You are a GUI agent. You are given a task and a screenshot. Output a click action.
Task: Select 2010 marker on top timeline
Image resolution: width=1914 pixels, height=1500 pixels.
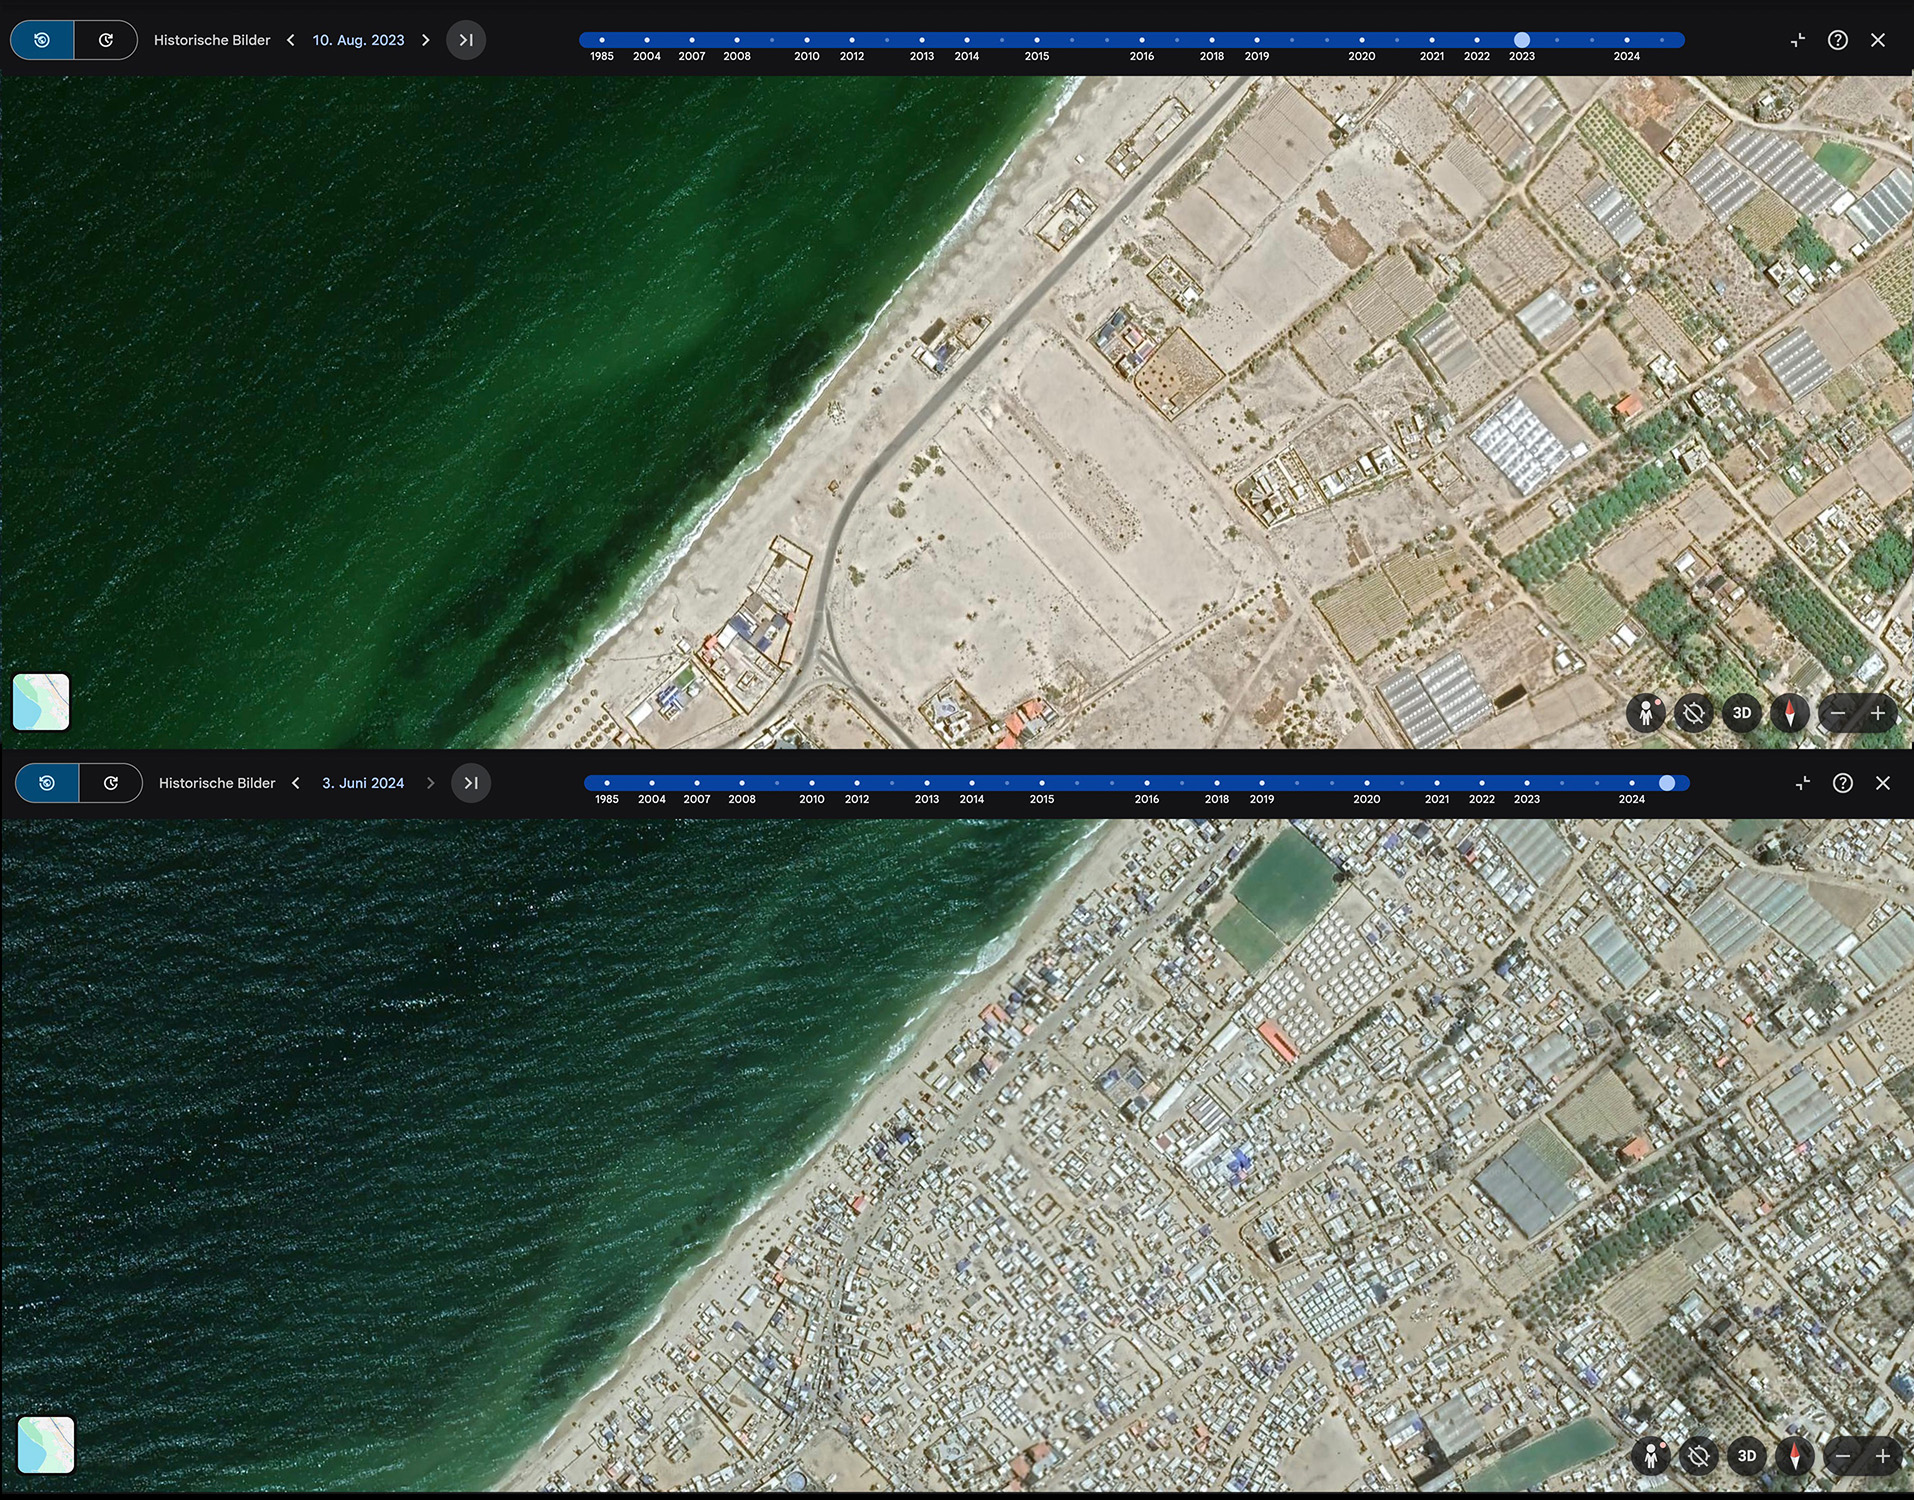(x=807, y=40)
